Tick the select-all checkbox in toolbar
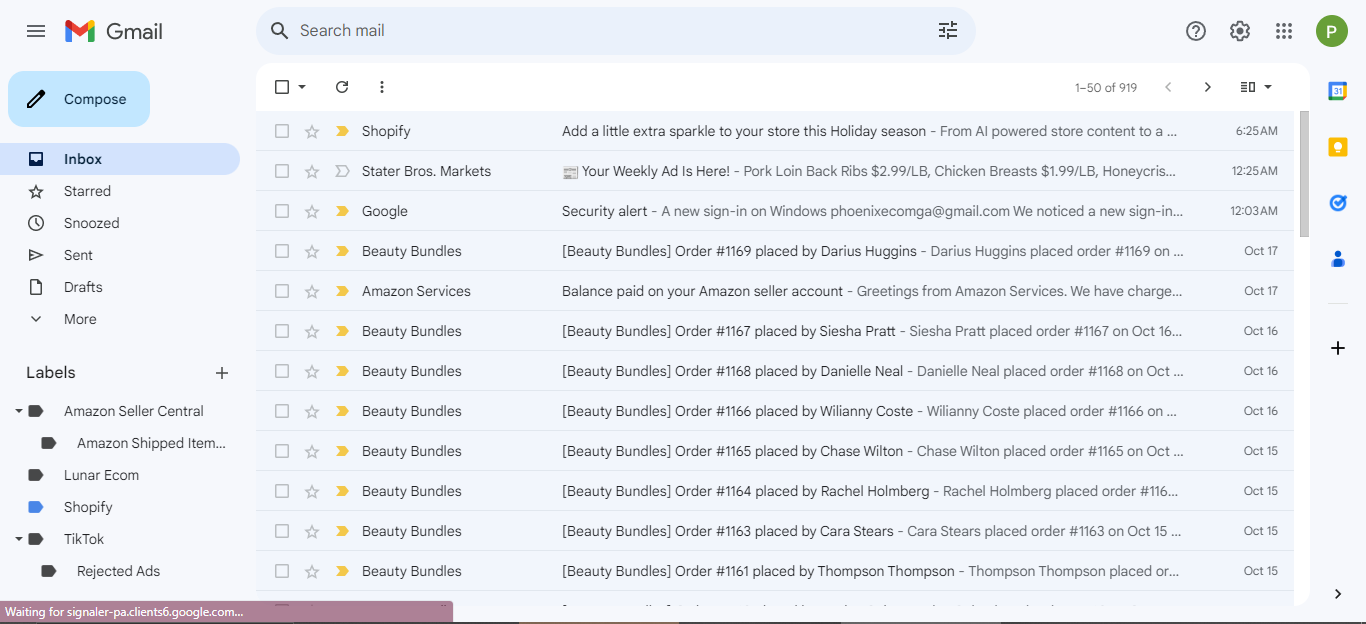Image resolution: width=1366 pixels, height=624 pixels. click(x=282, y=87)
